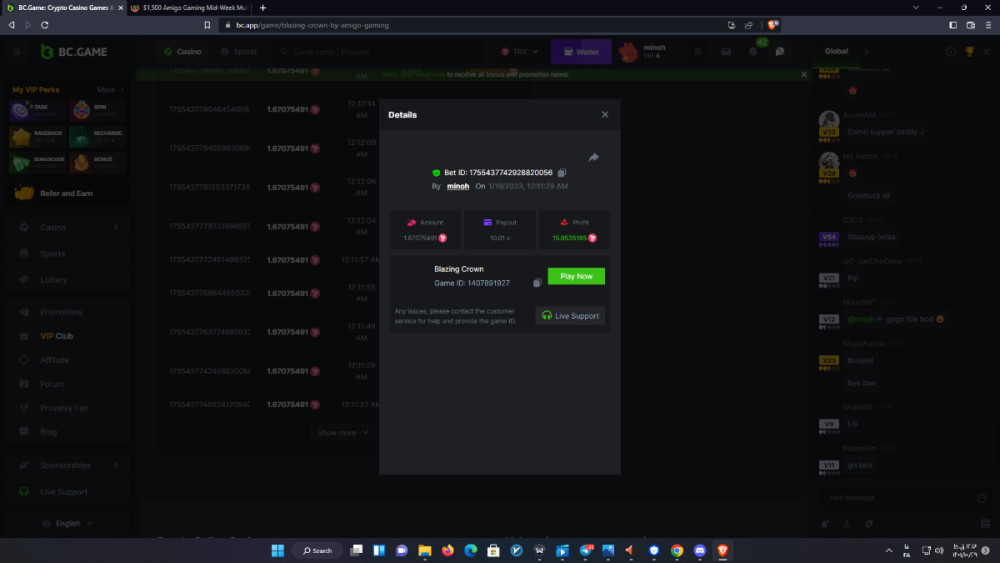This screenshot has height=563, width=1000.
Task: Reload the page with browser refresh icon
Action: click(x=44, y=25)
